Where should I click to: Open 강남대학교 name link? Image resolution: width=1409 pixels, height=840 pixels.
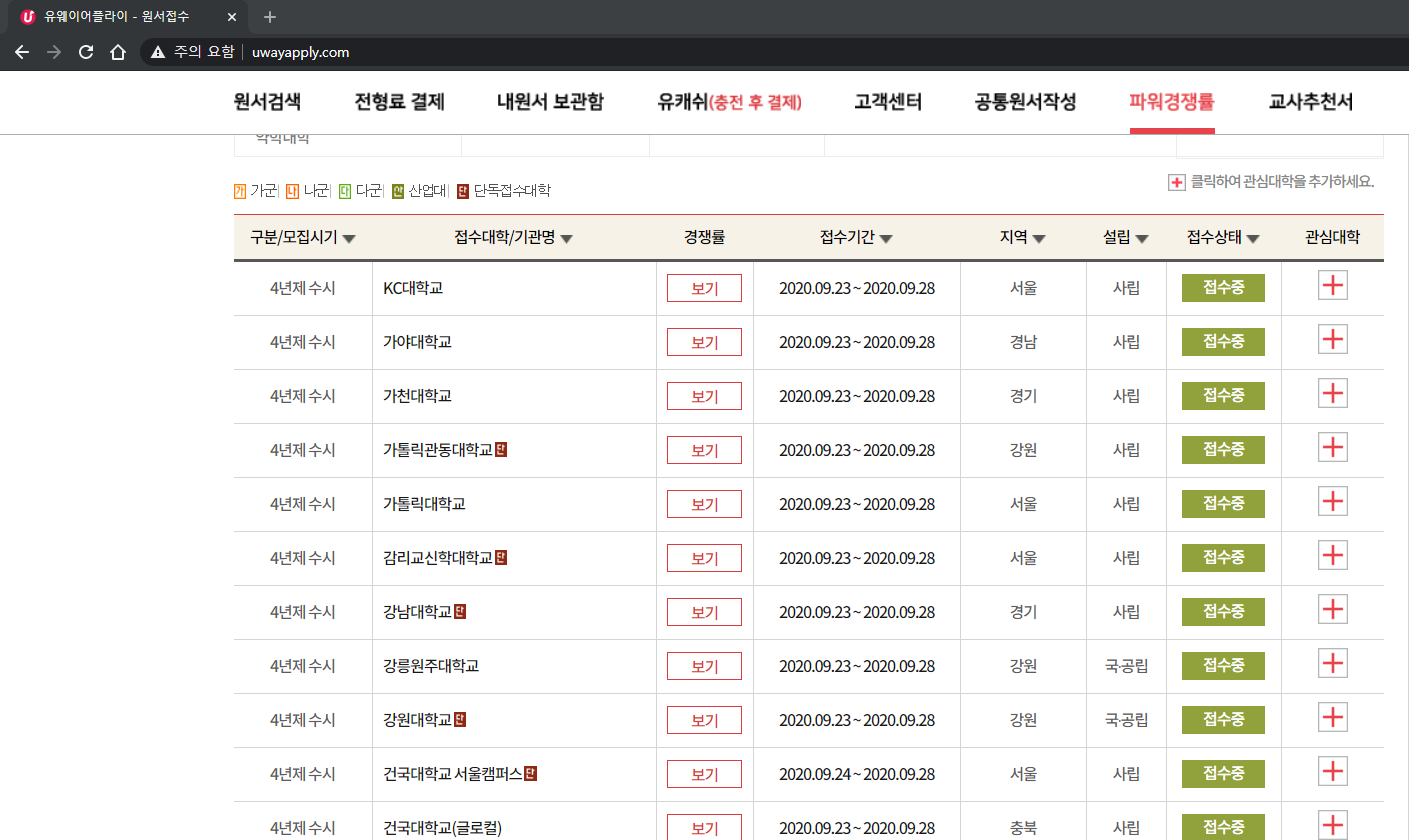417,612
